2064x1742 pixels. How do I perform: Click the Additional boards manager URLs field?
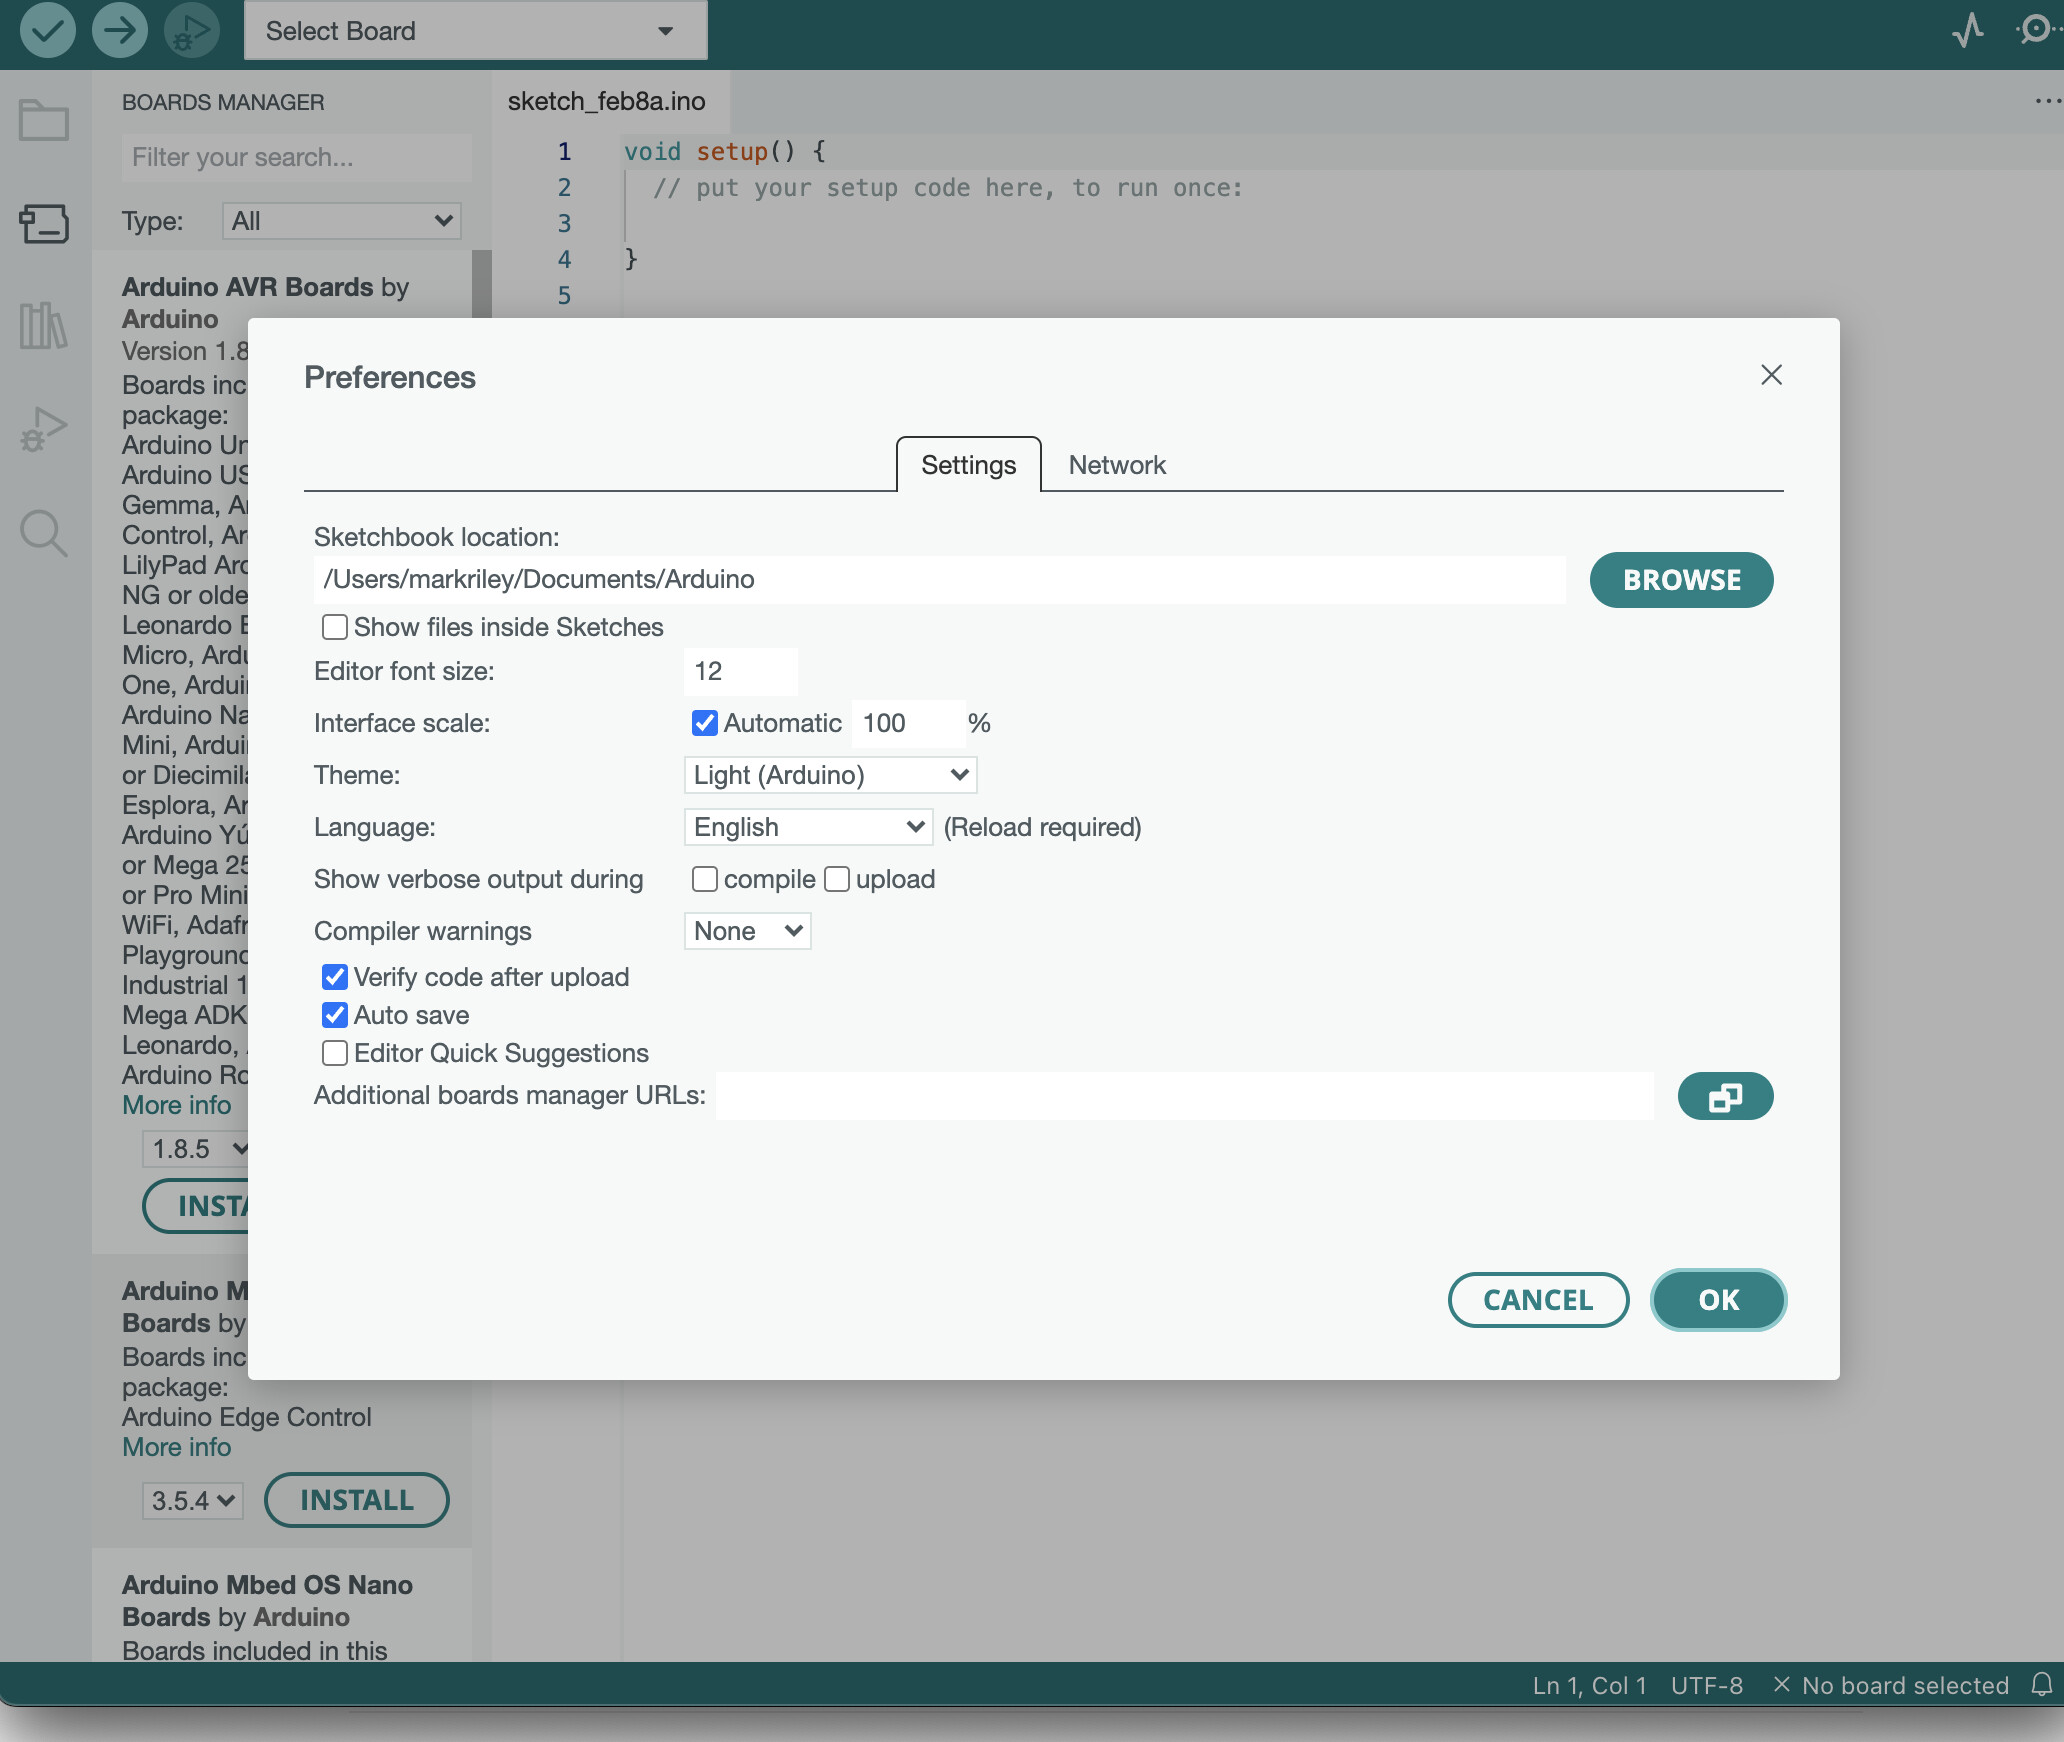click(1184, 1096)
